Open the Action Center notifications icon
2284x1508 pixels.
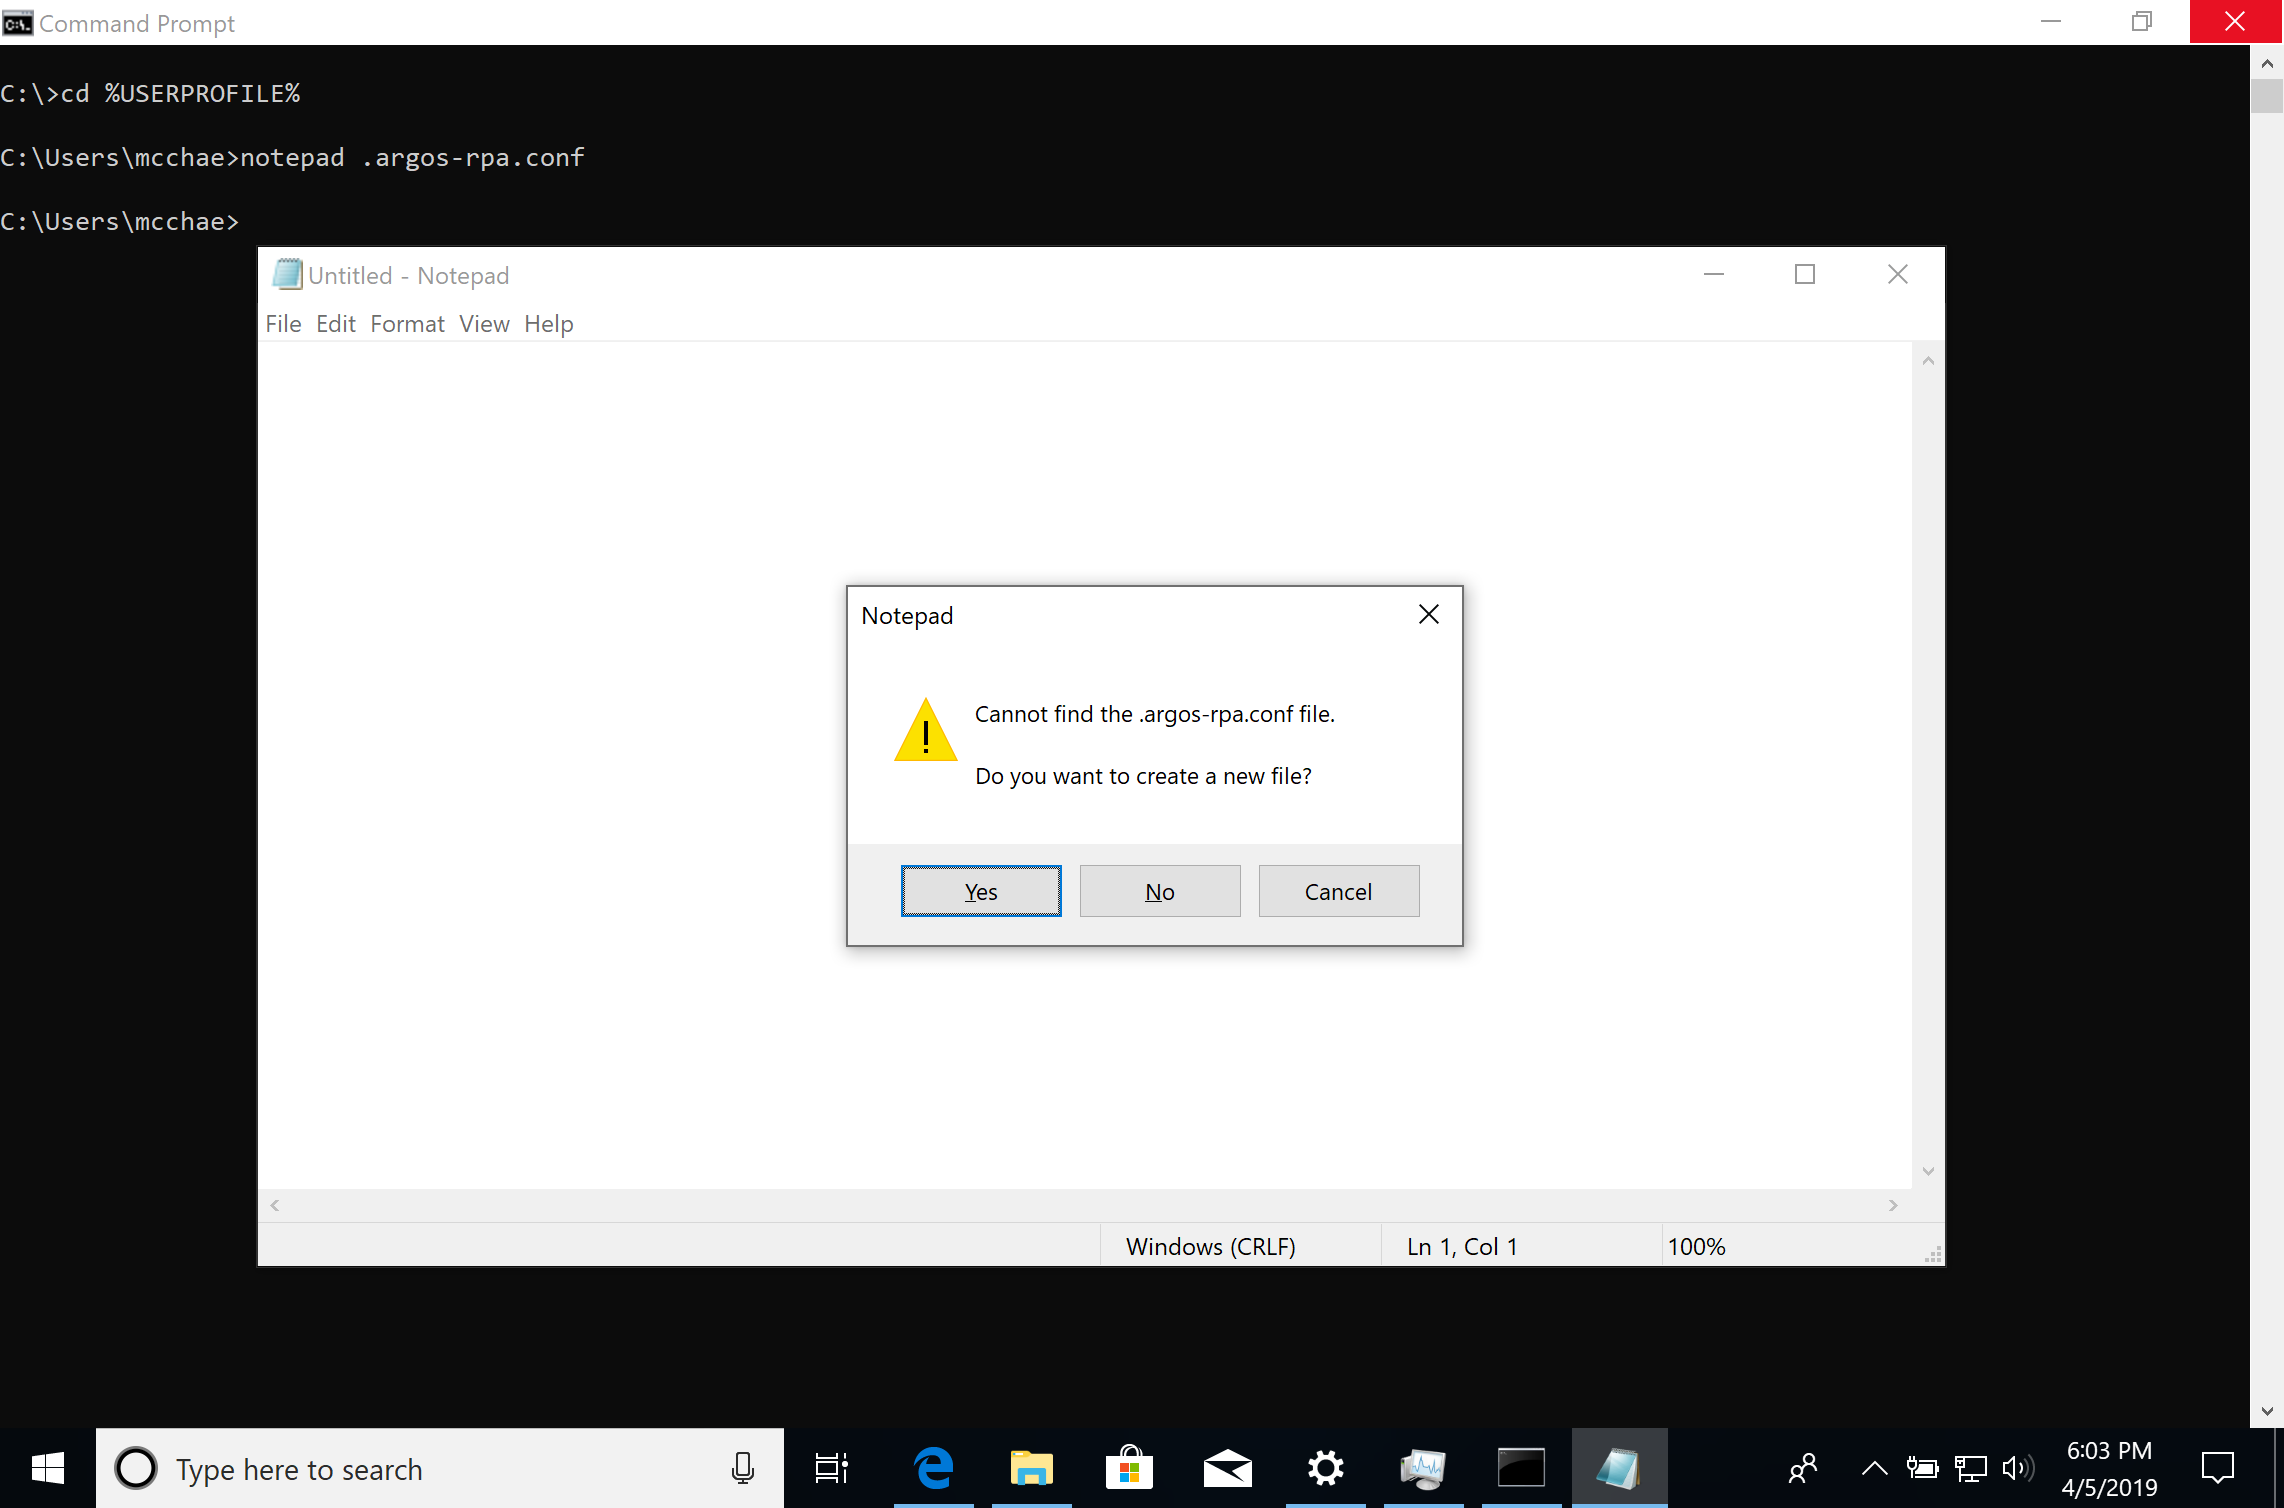[2217, 1468]
